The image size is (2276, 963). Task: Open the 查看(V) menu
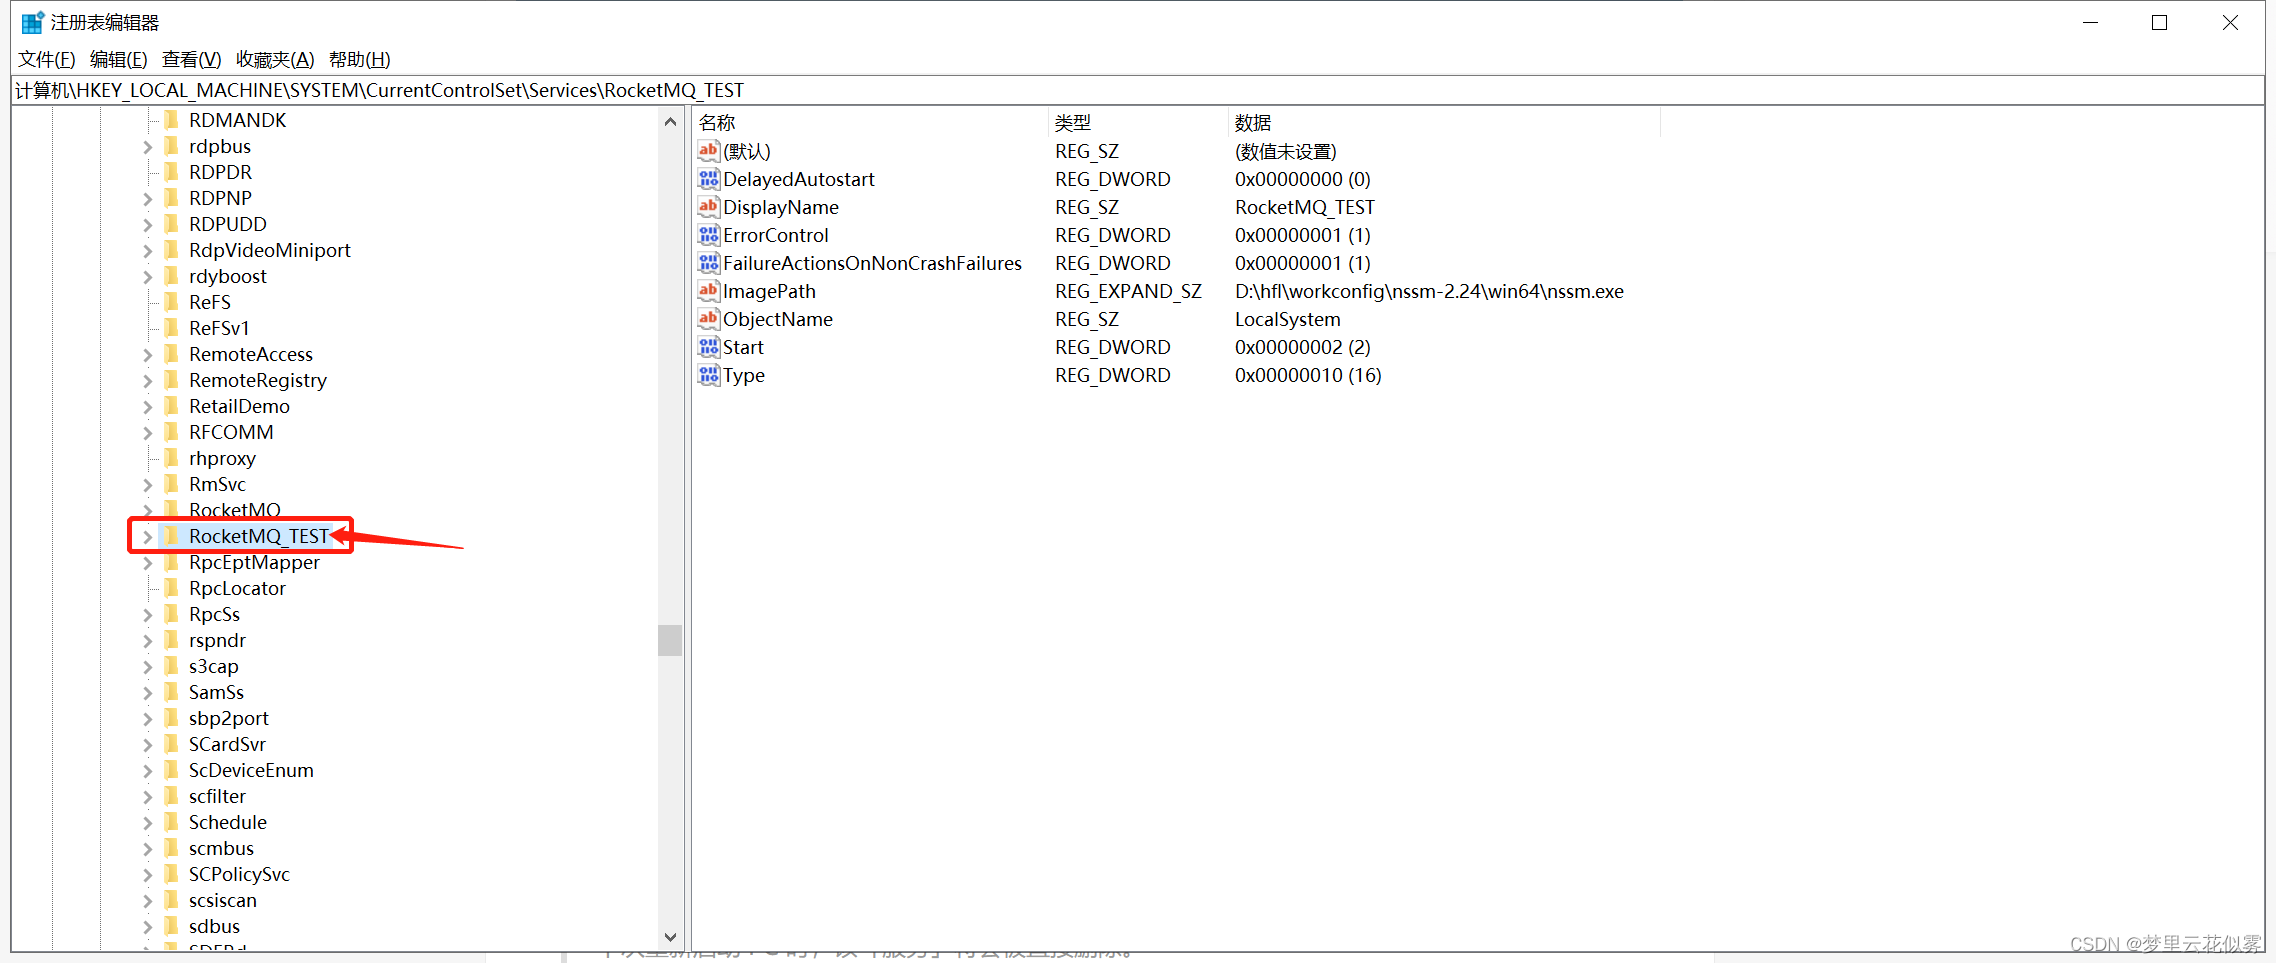coord(192,60)
